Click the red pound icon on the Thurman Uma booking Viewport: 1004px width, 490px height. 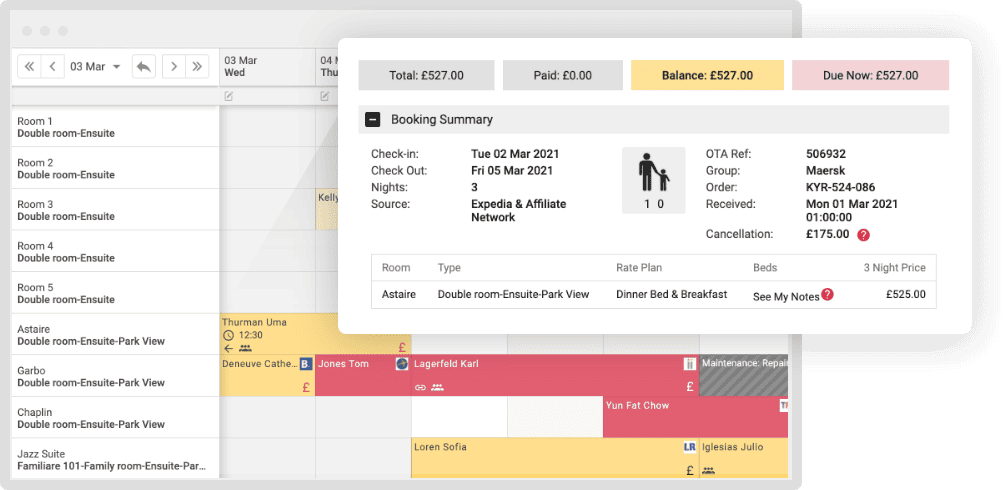point(403,348)
